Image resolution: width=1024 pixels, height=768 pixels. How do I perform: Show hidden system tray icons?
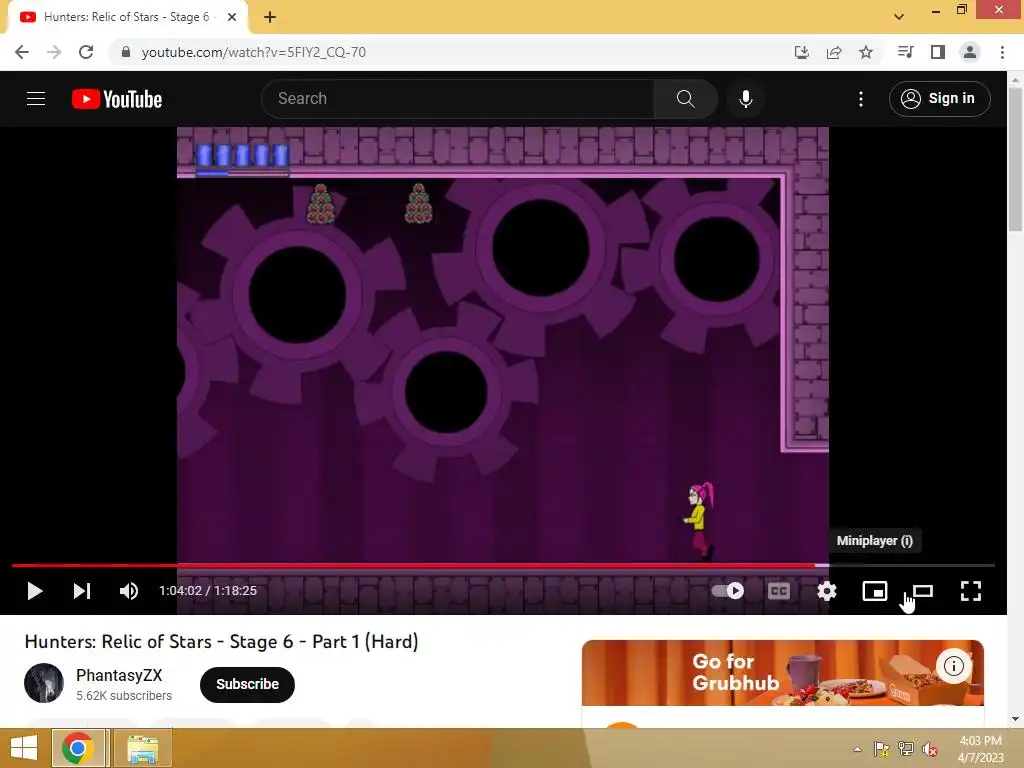point(857,749)
